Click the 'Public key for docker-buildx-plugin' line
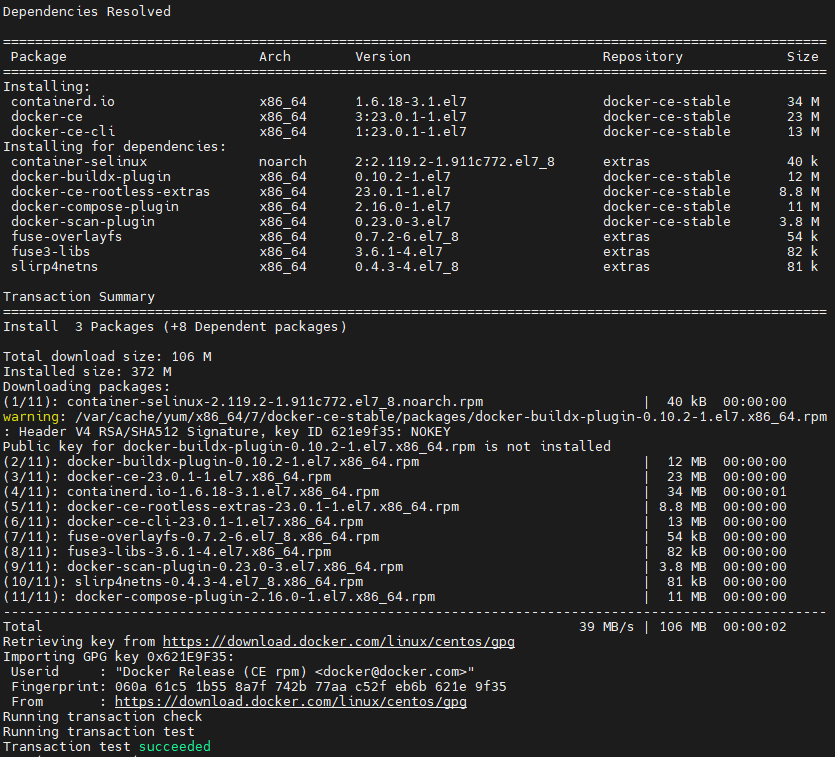Image resolution: width=835 pixels, height=757 pixels. 307,447
